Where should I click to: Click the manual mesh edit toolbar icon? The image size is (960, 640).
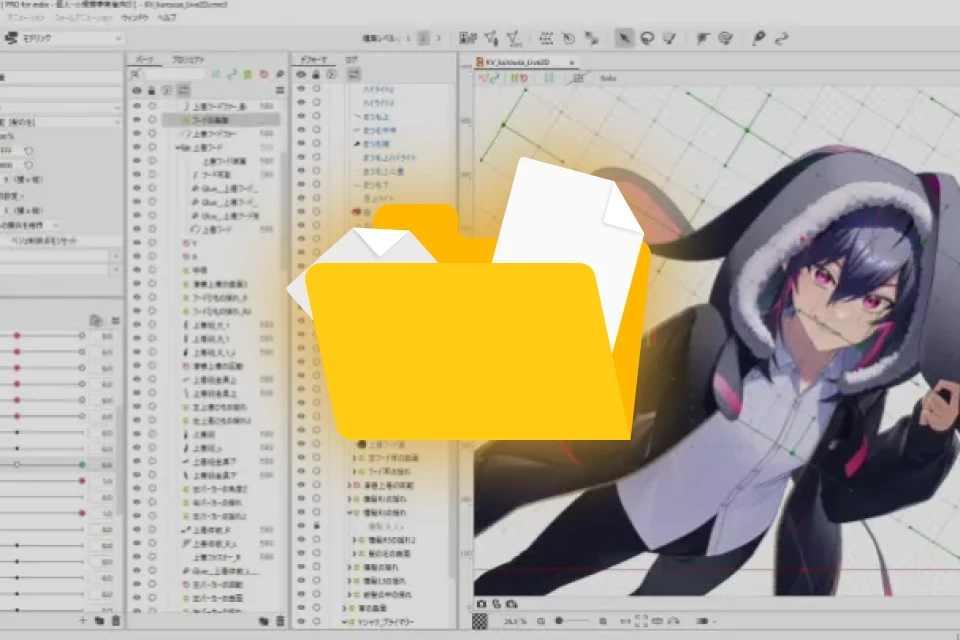(491, 39)
